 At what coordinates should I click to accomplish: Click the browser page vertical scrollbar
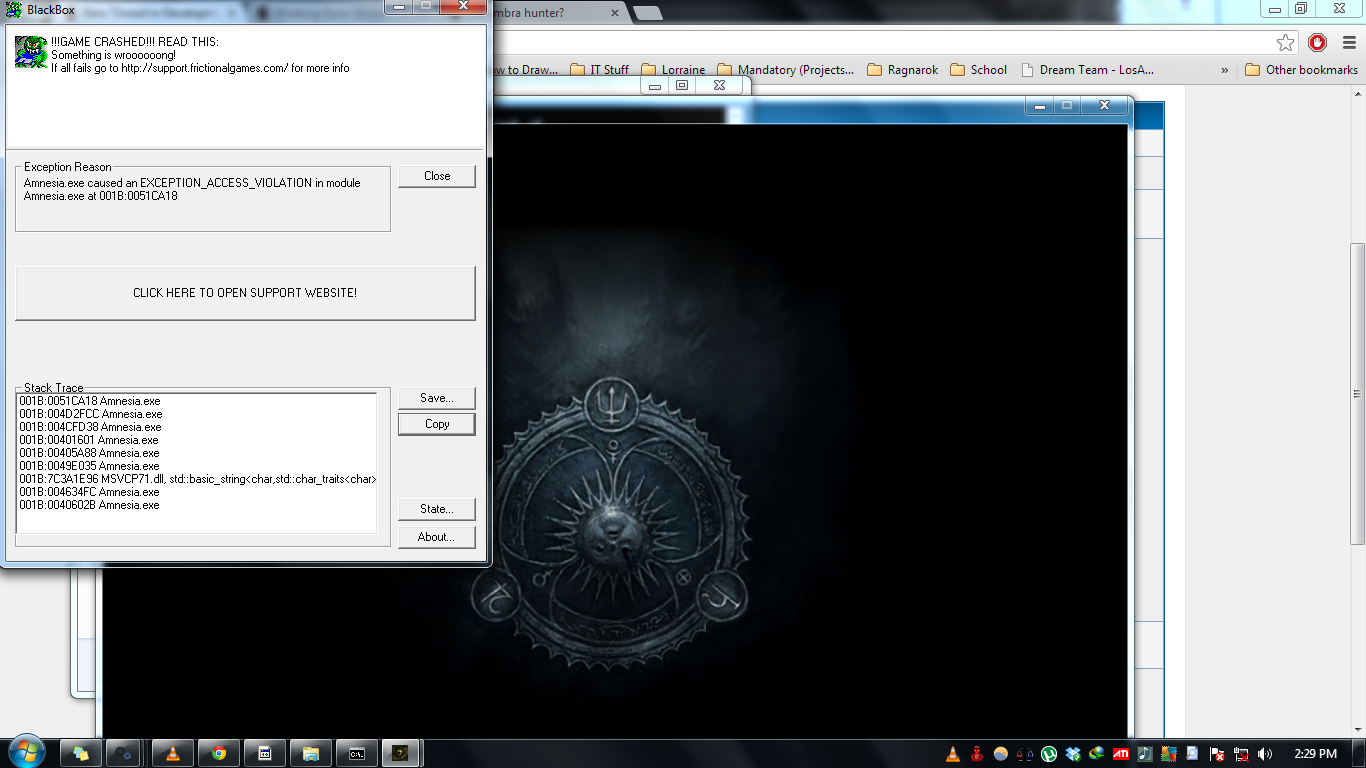pyautogui.click(x=1357, y=392)
